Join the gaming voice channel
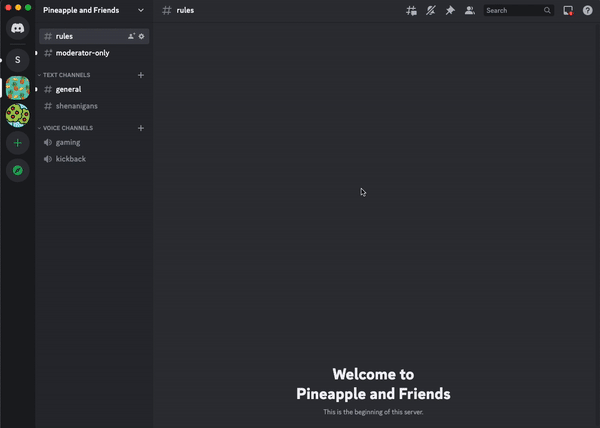Screen dimensions: 600x428 (x=94, y=142)
